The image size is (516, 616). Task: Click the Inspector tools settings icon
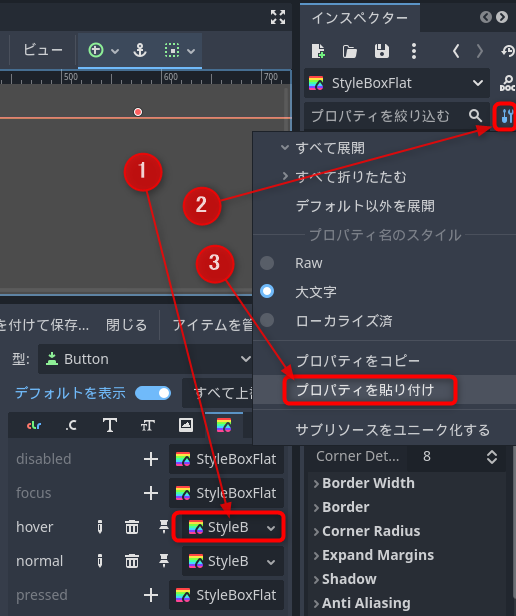[507, 116]
